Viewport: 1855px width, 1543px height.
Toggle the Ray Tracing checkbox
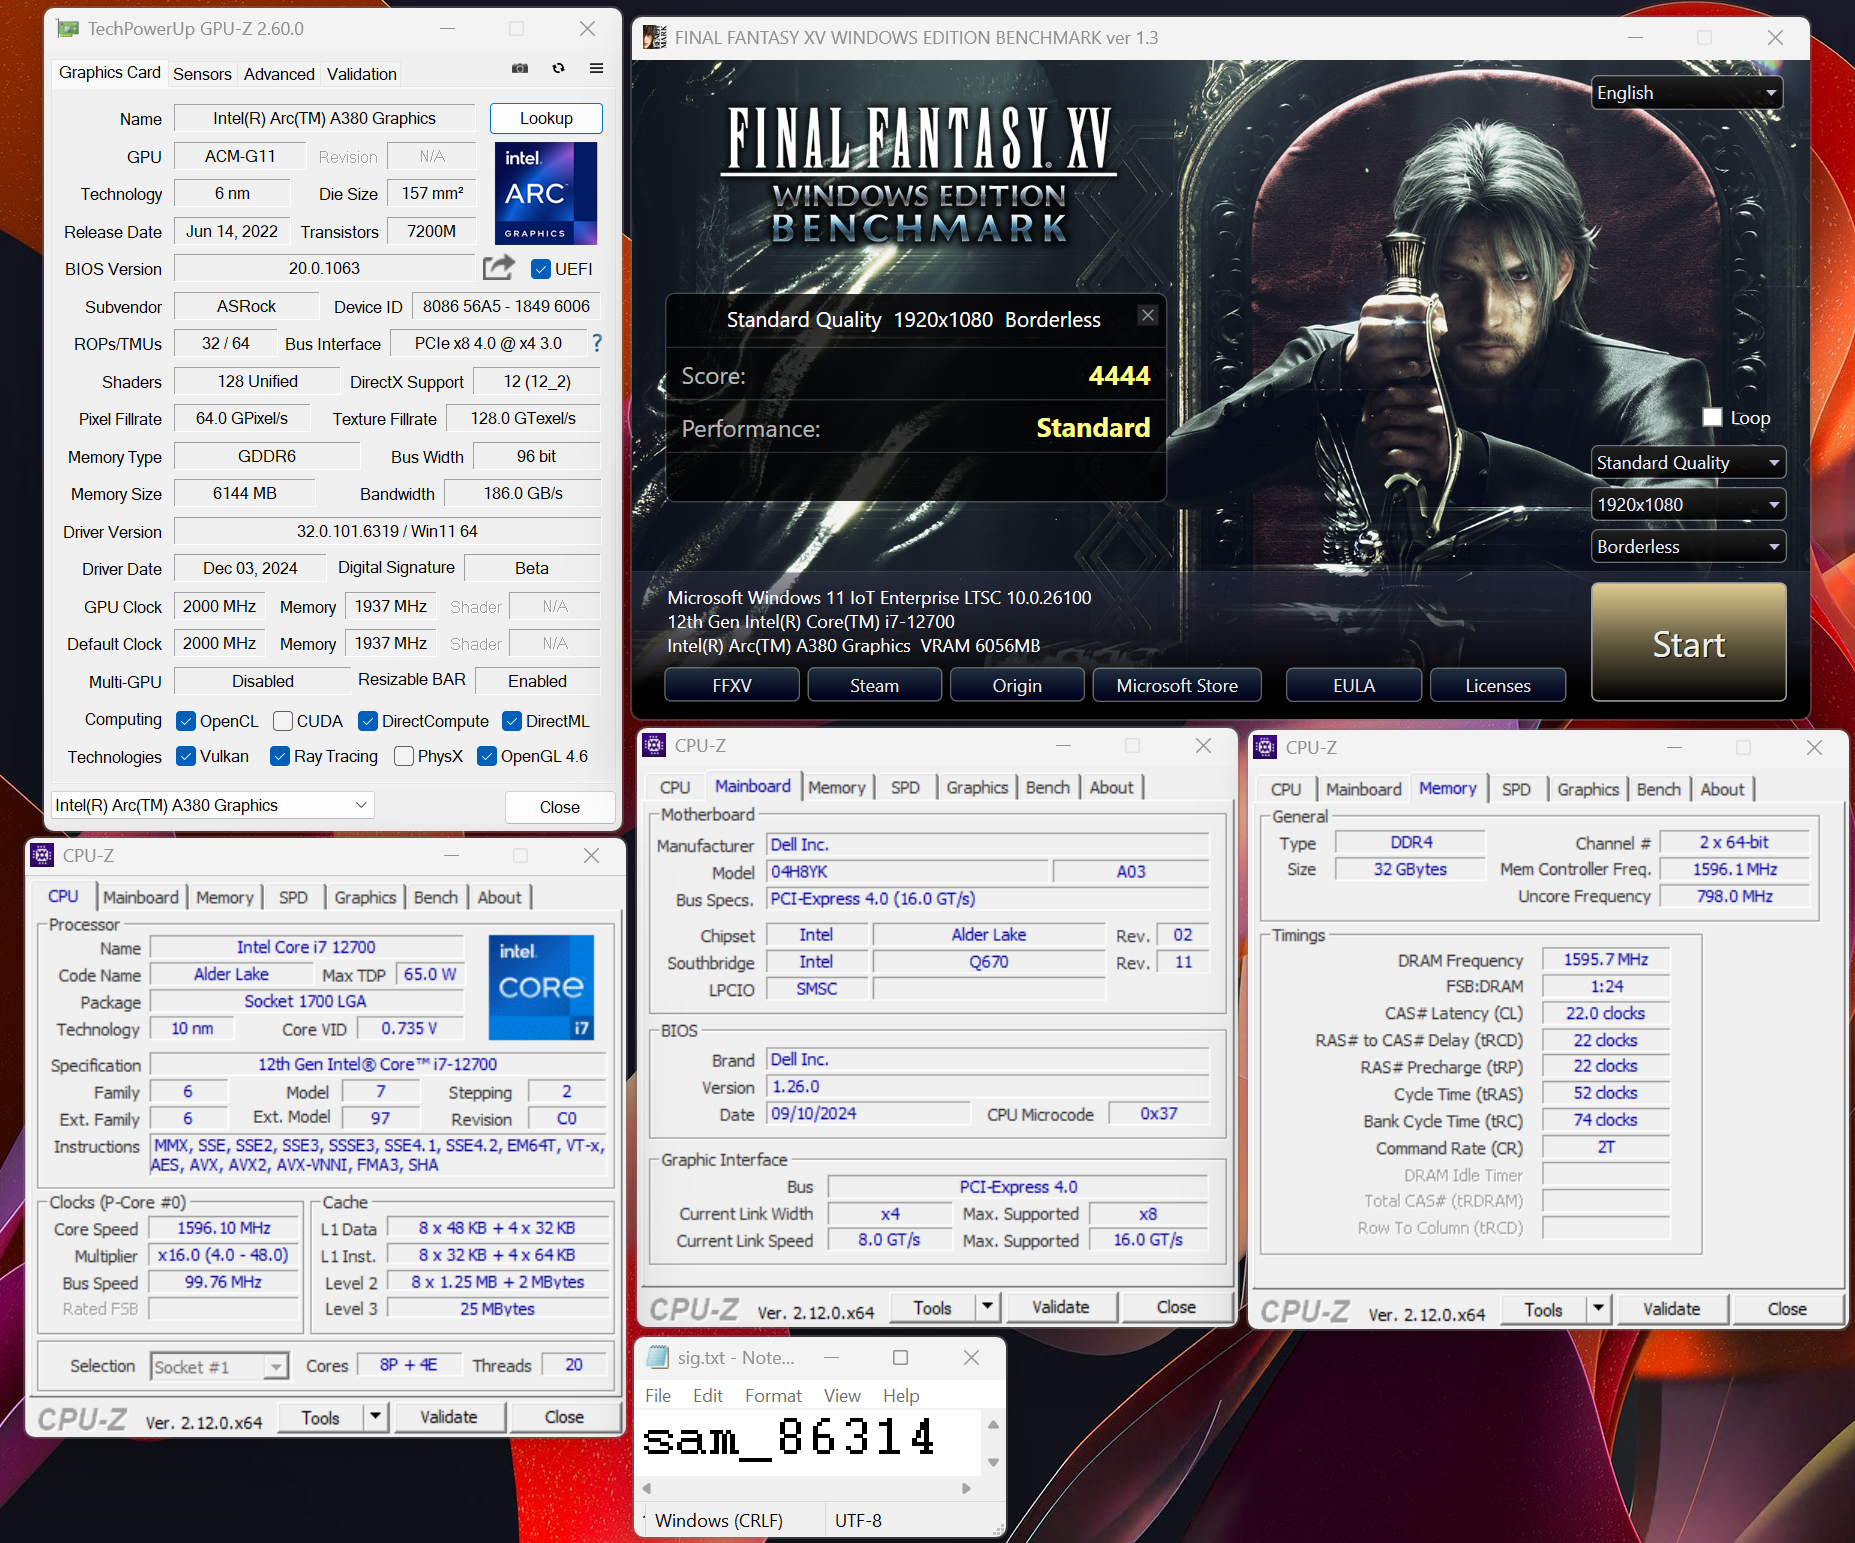pos(280,756)
